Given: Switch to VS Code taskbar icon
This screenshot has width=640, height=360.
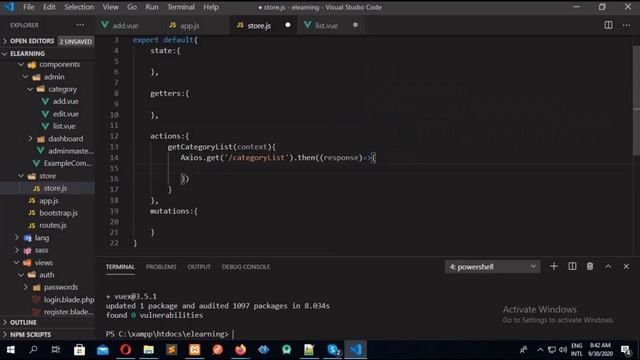Looking at the screenshot, I should point(356,350).
